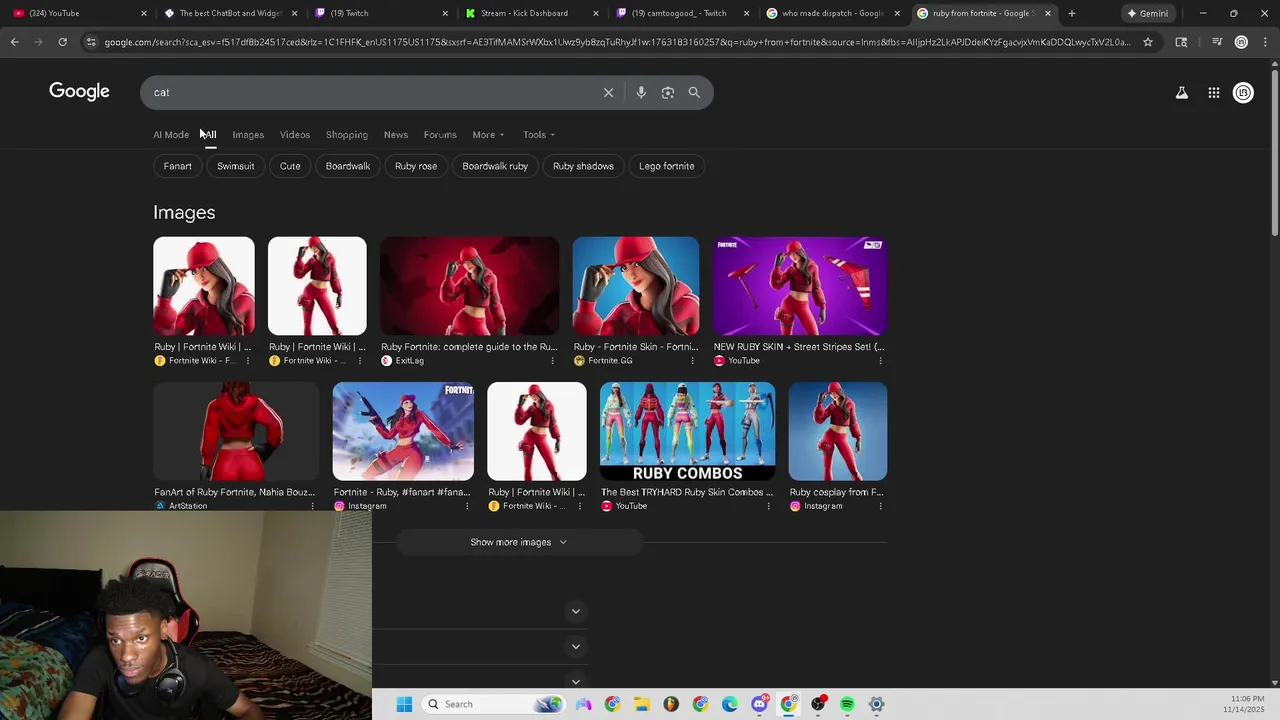Click the Google logo
This screenshot has width=1280, height=720.
[x=79, y=92]
